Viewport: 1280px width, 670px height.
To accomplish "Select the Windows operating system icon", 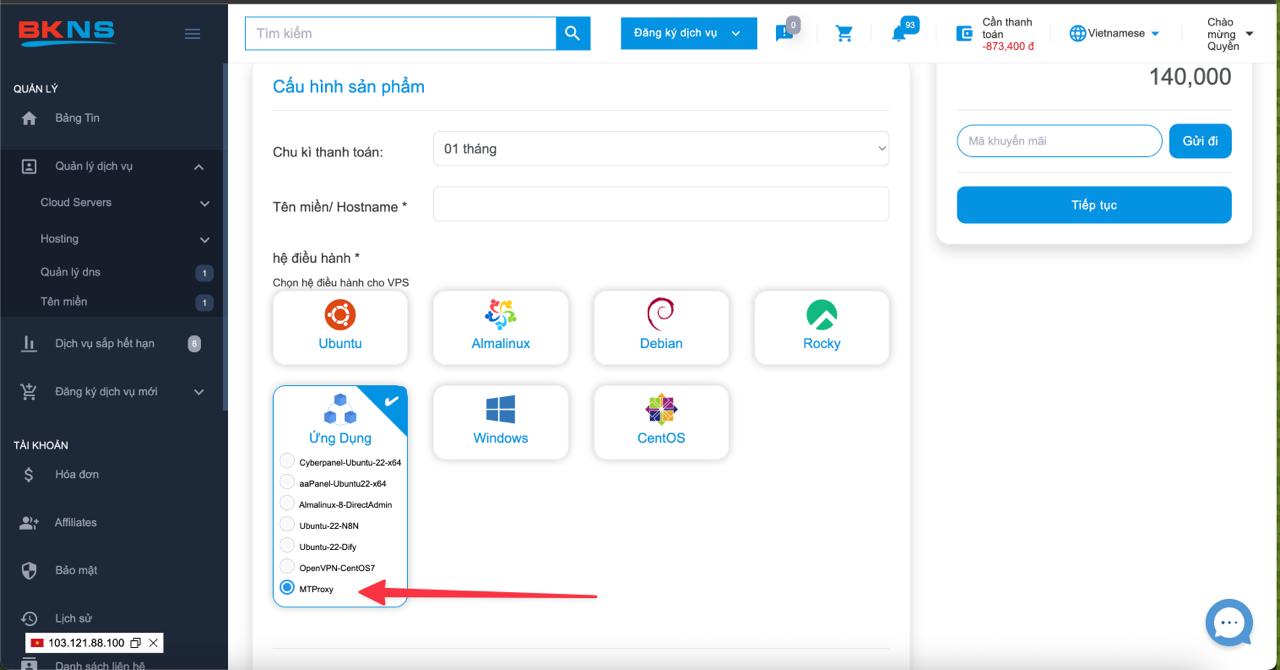I will (500, 421).
